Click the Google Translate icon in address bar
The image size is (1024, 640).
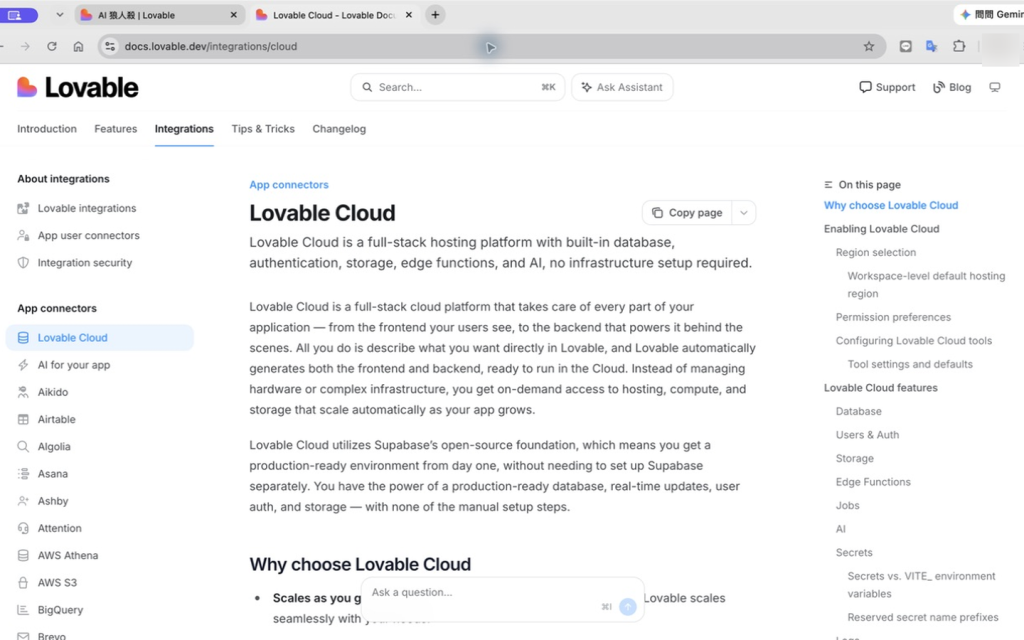pyautogui.click(x=932, y=46)
